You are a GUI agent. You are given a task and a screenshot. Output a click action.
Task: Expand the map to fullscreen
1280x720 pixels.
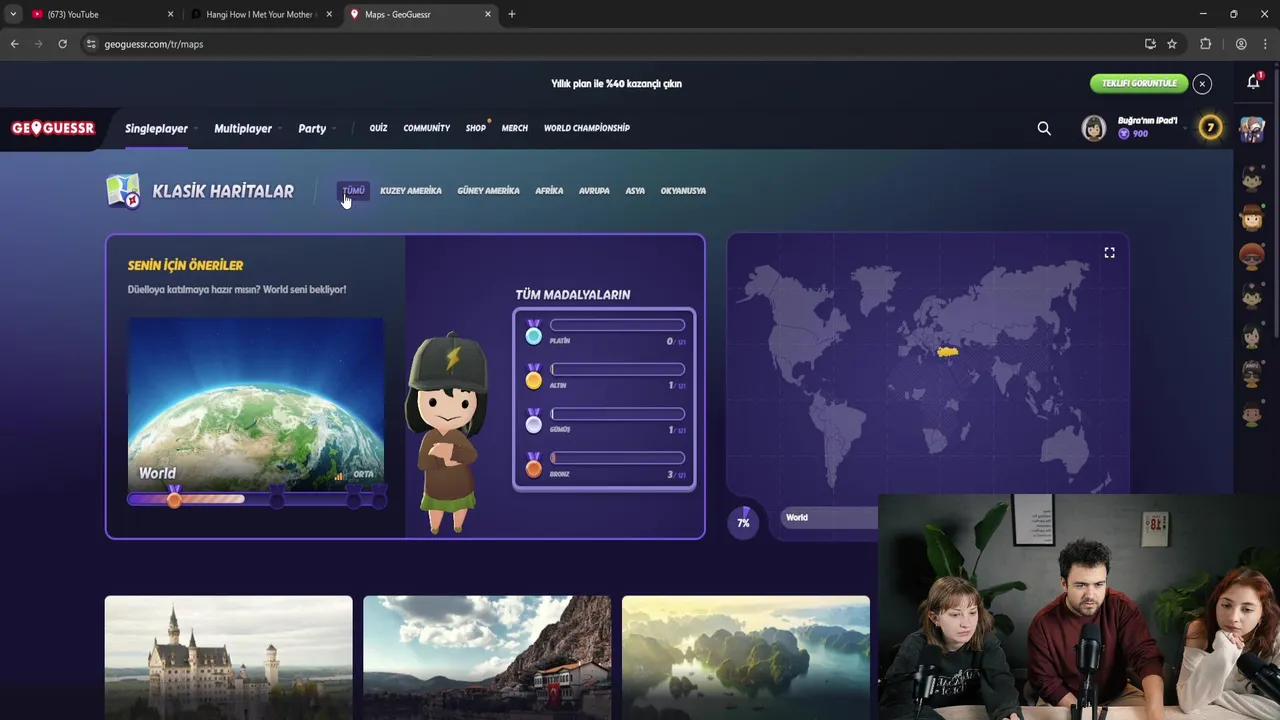click(1109, 253)
